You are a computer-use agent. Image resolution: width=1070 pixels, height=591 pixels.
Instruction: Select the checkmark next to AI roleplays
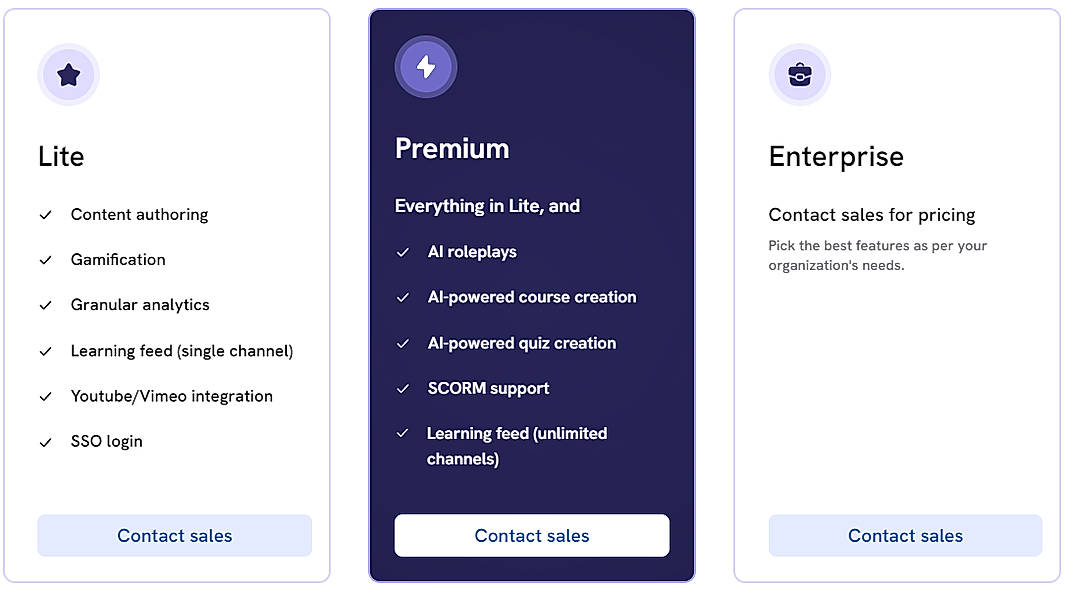click(403, 252)
